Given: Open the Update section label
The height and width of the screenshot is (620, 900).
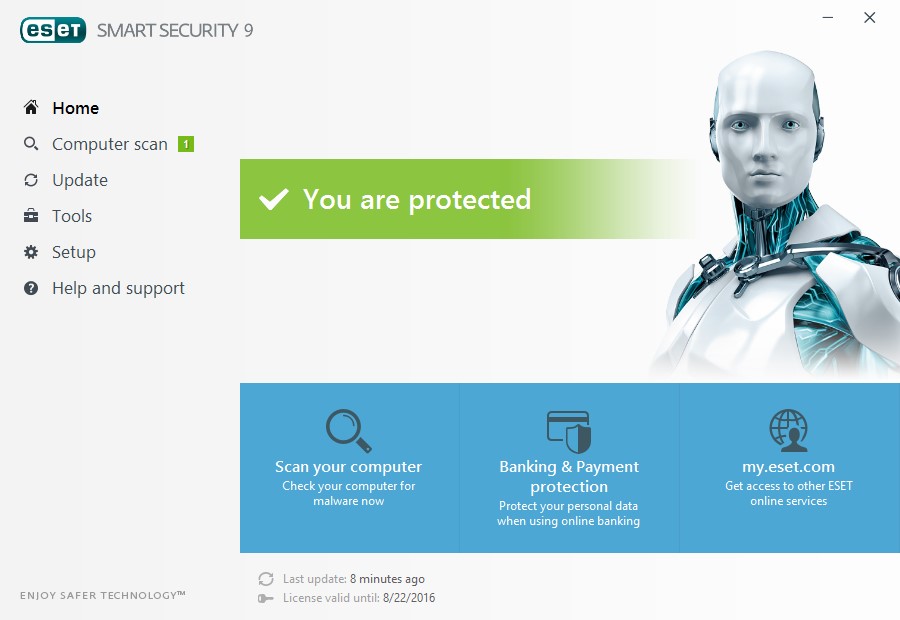Looking at the screenshot, I should pyautogui.click(x=80, y=180).
